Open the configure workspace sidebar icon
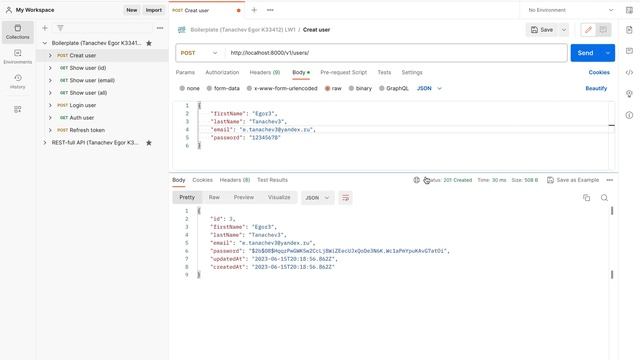640x360 pixels. pyautogui.click(x=18, y=109)
